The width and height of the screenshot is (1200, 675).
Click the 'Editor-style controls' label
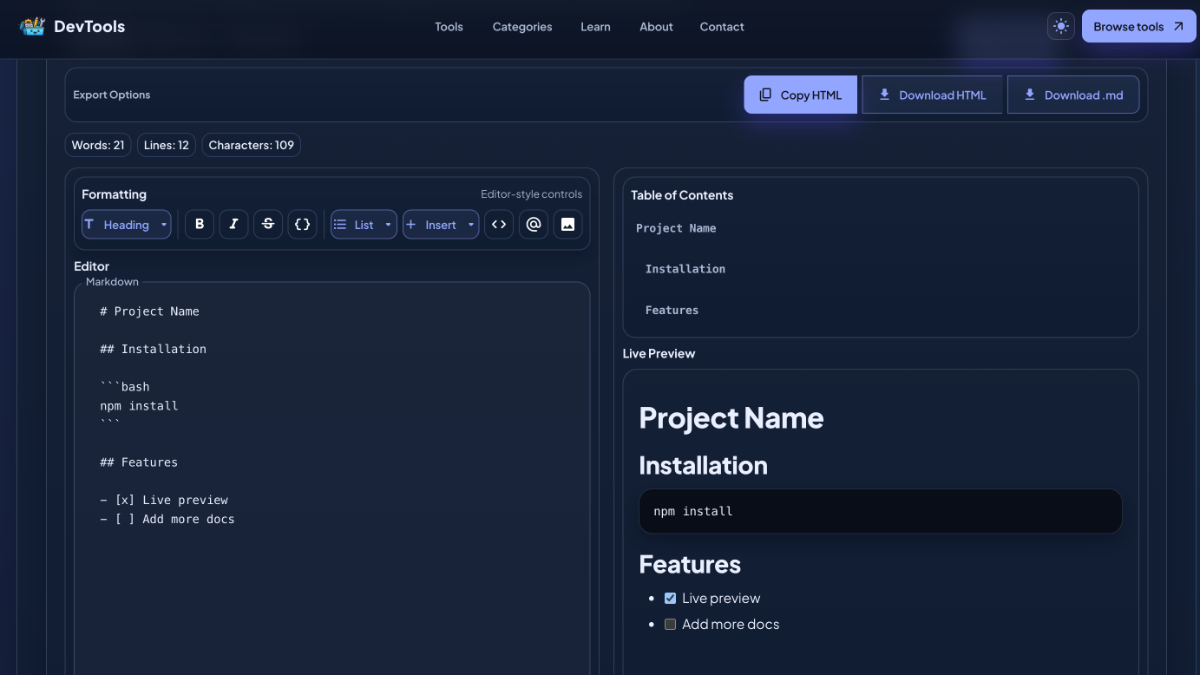531,194
